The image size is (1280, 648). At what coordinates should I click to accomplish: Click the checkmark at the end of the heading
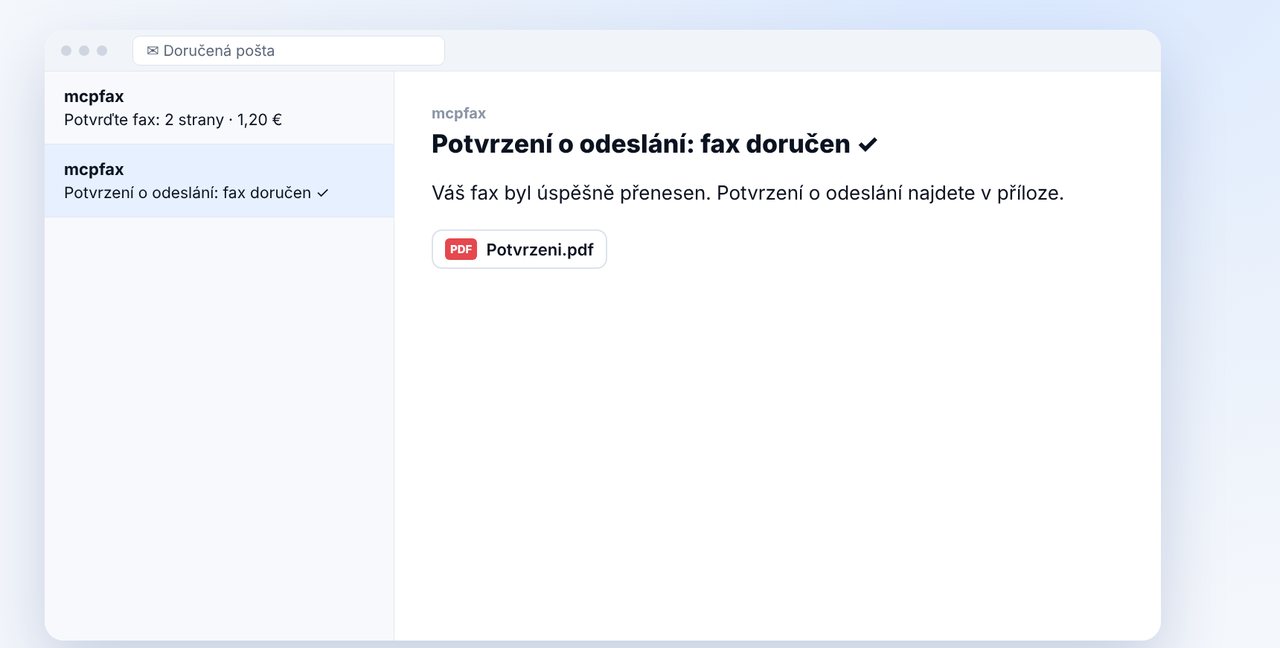click(868, 145)
